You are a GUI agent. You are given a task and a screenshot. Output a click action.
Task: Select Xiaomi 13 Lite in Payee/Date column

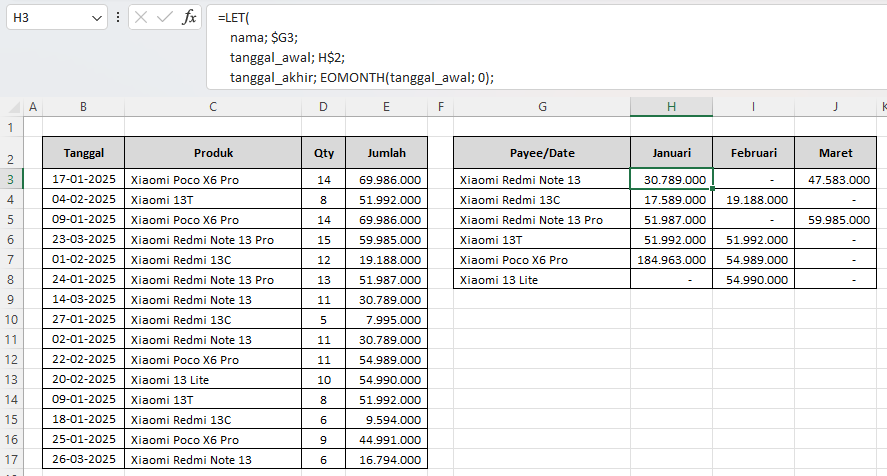[x=542, y=280]
